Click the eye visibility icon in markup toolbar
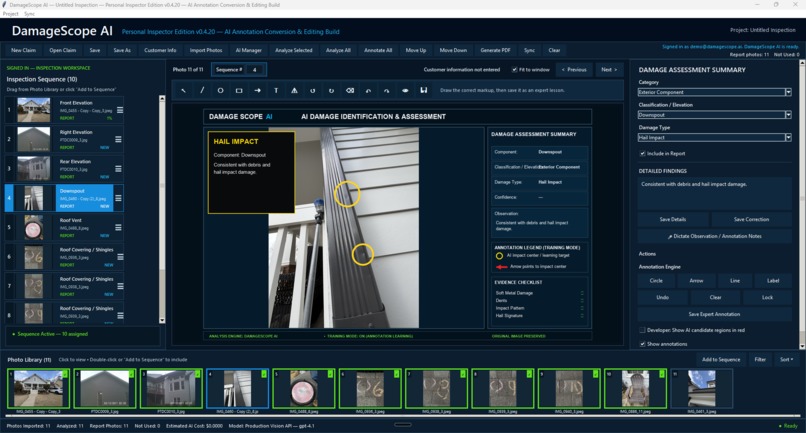 coord(405,91)
